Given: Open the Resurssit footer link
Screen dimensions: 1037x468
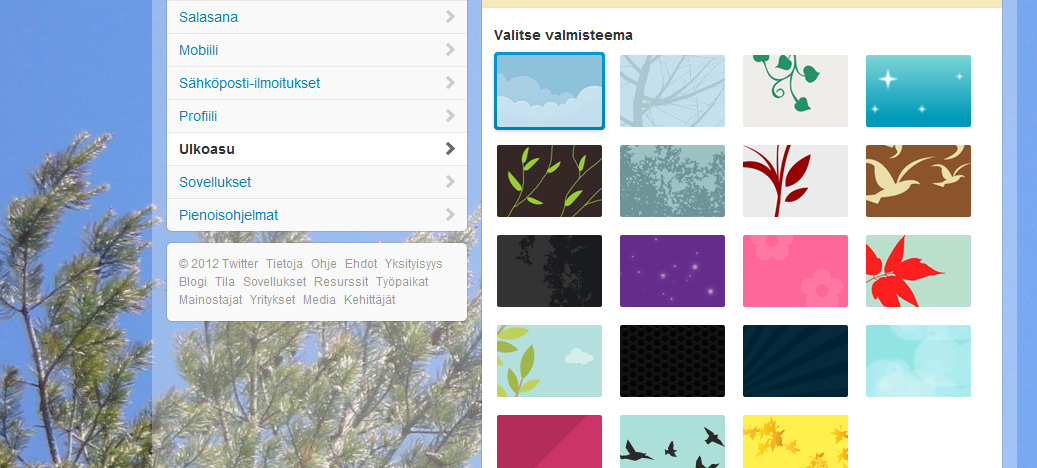Looking at the screenshot, I should pos(341,282).
